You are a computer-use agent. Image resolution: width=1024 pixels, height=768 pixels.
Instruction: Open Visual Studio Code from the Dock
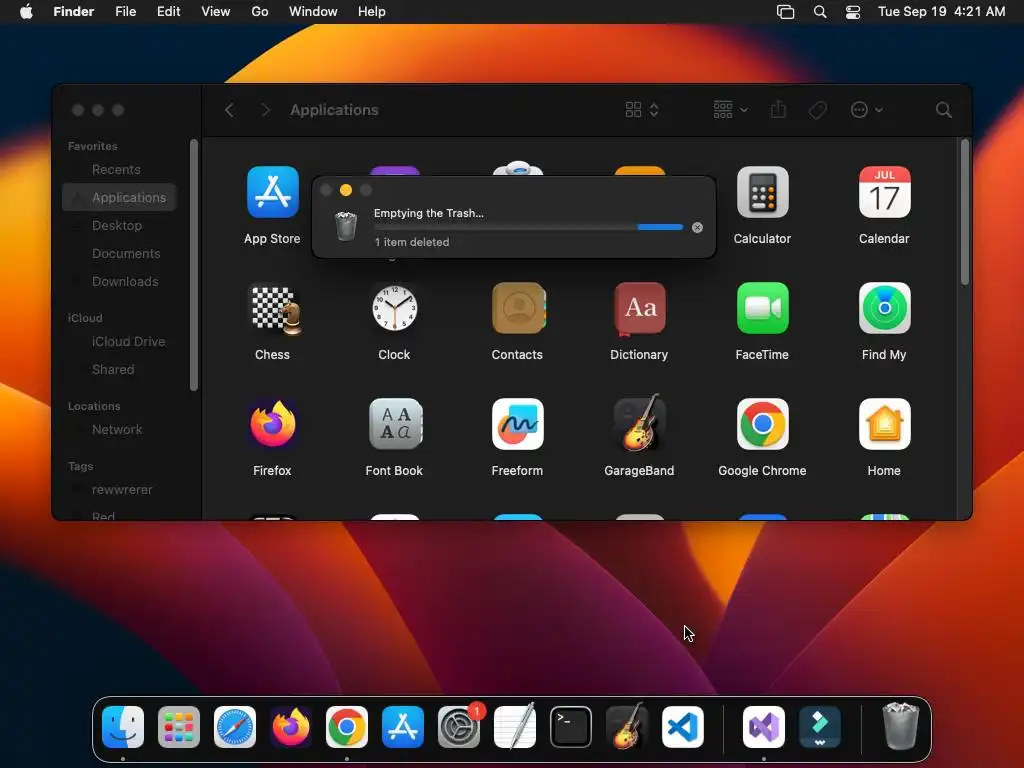point(683,727)
